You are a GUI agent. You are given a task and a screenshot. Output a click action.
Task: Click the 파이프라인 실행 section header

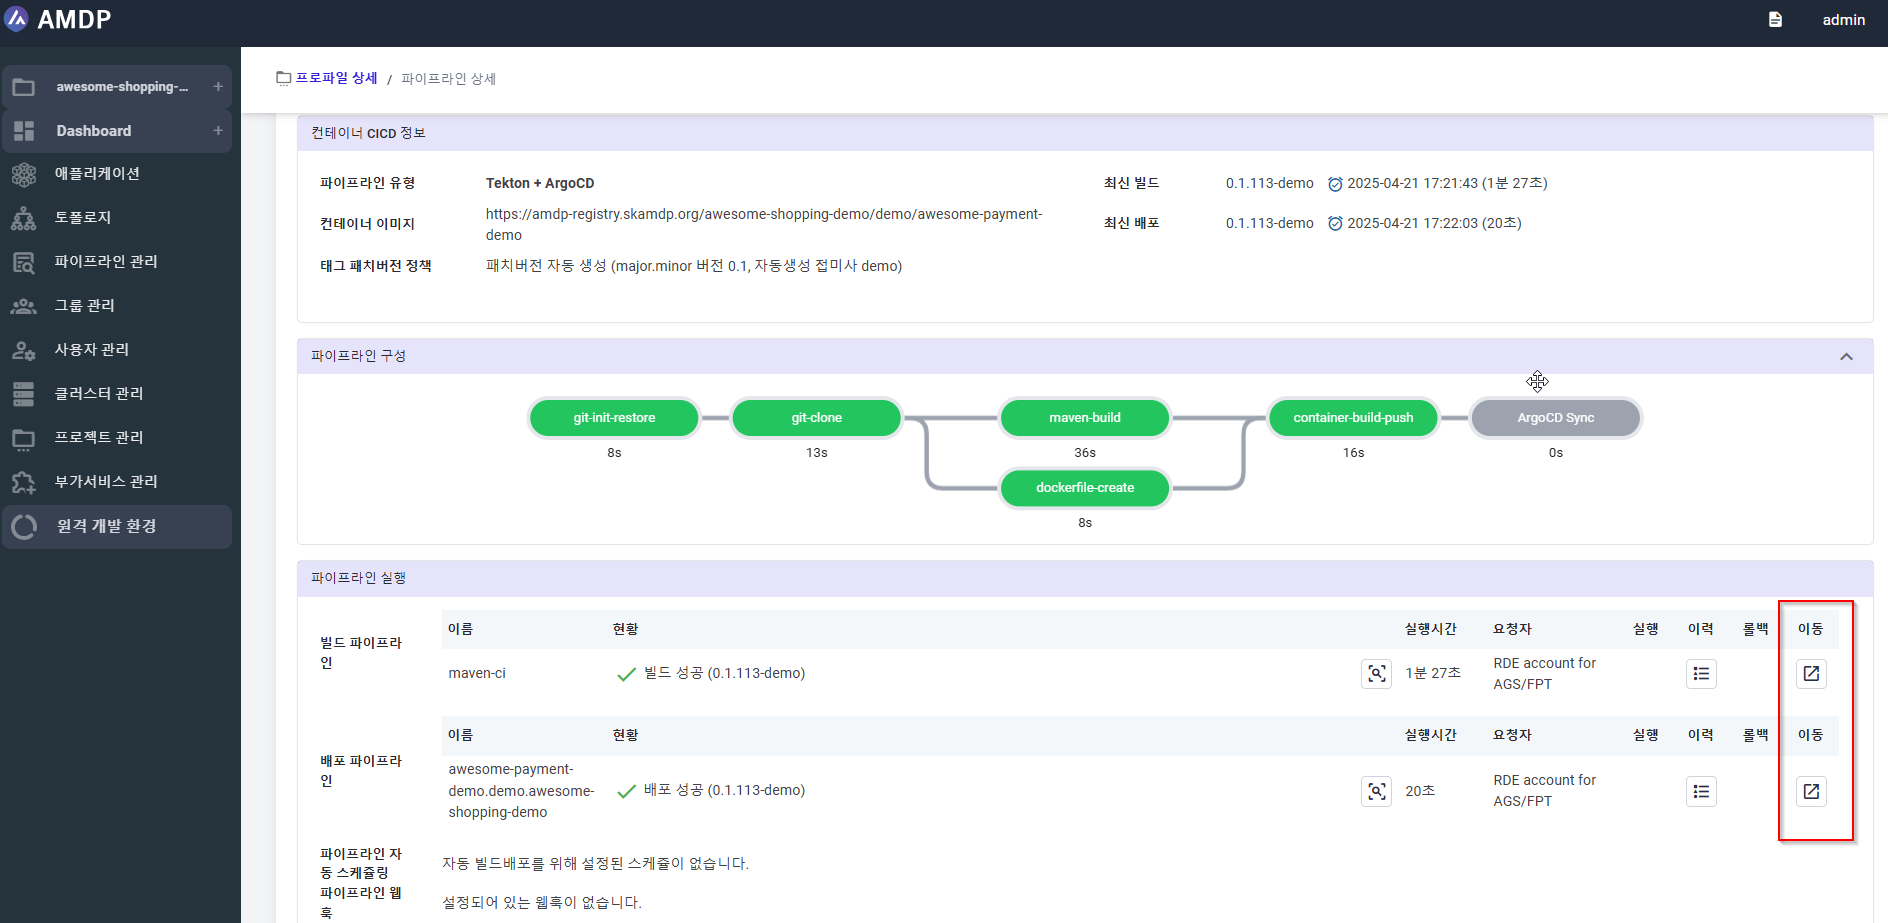pyautogui.click(x=1085, y=578)
